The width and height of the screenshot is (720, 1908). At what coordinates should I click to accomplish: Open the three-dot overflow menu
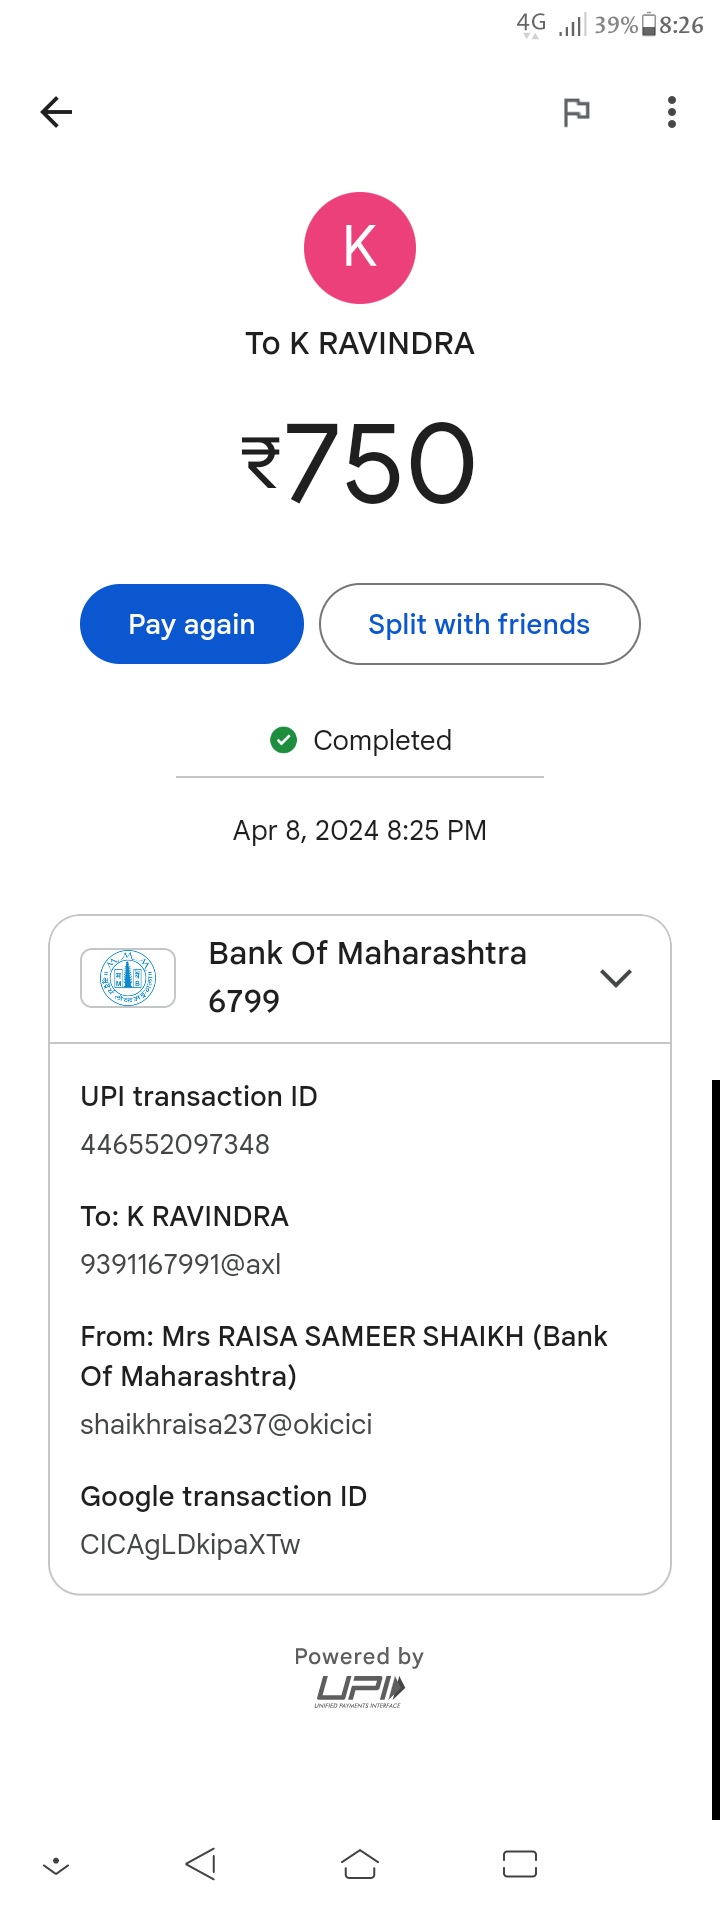[x=672, y=112]
